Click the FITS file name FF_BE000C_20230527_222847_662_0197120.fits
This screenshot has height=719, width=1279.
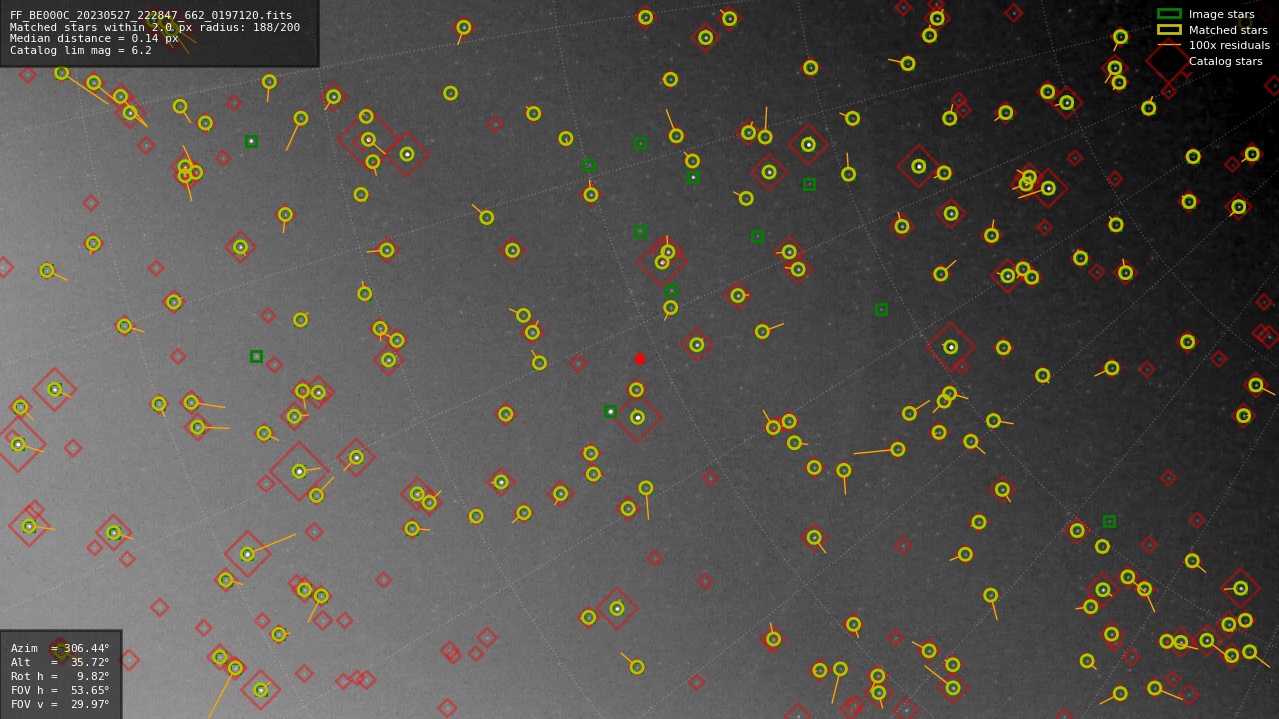[151, 16]
